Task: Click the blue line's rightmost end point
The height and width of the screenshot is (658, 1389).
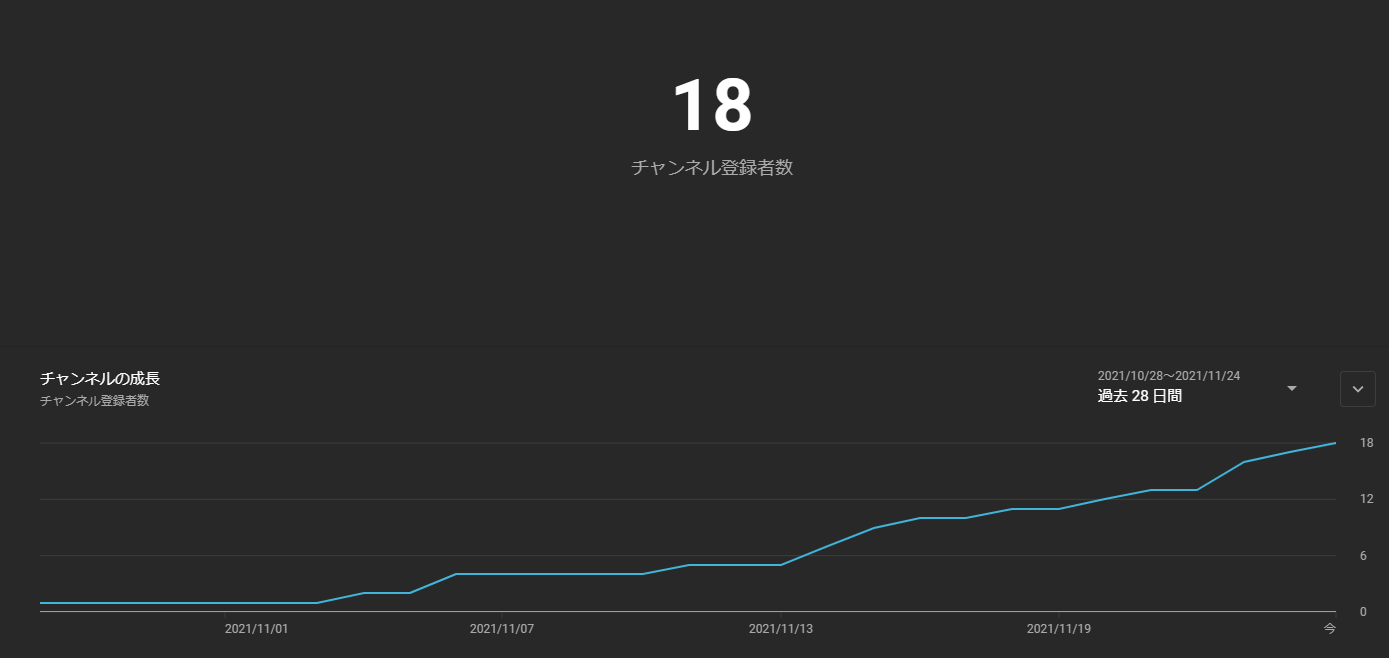Action: 1335,443
